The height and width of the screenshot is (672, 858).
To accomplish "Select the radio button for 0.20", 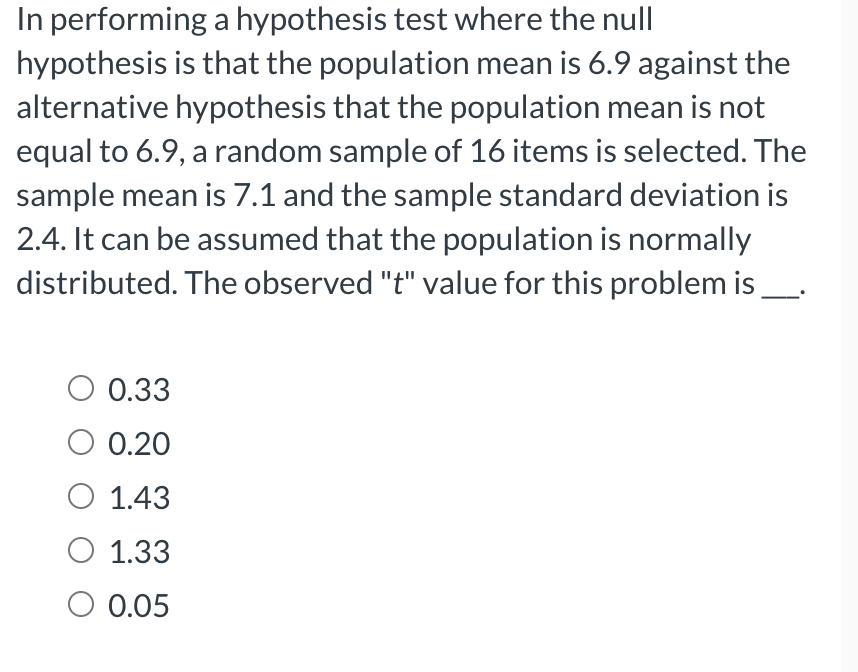I will click(81, 443).
